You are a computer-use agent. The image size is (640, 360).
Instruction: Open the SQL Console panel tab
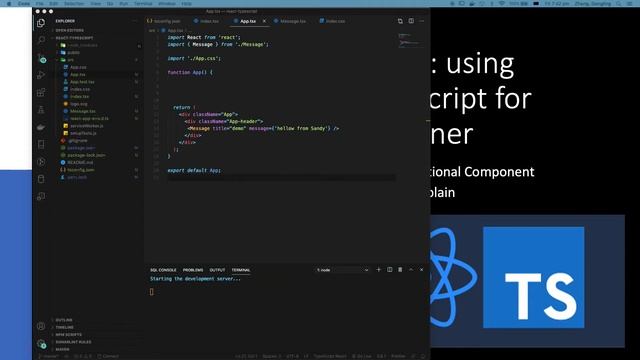pos(163,270)
